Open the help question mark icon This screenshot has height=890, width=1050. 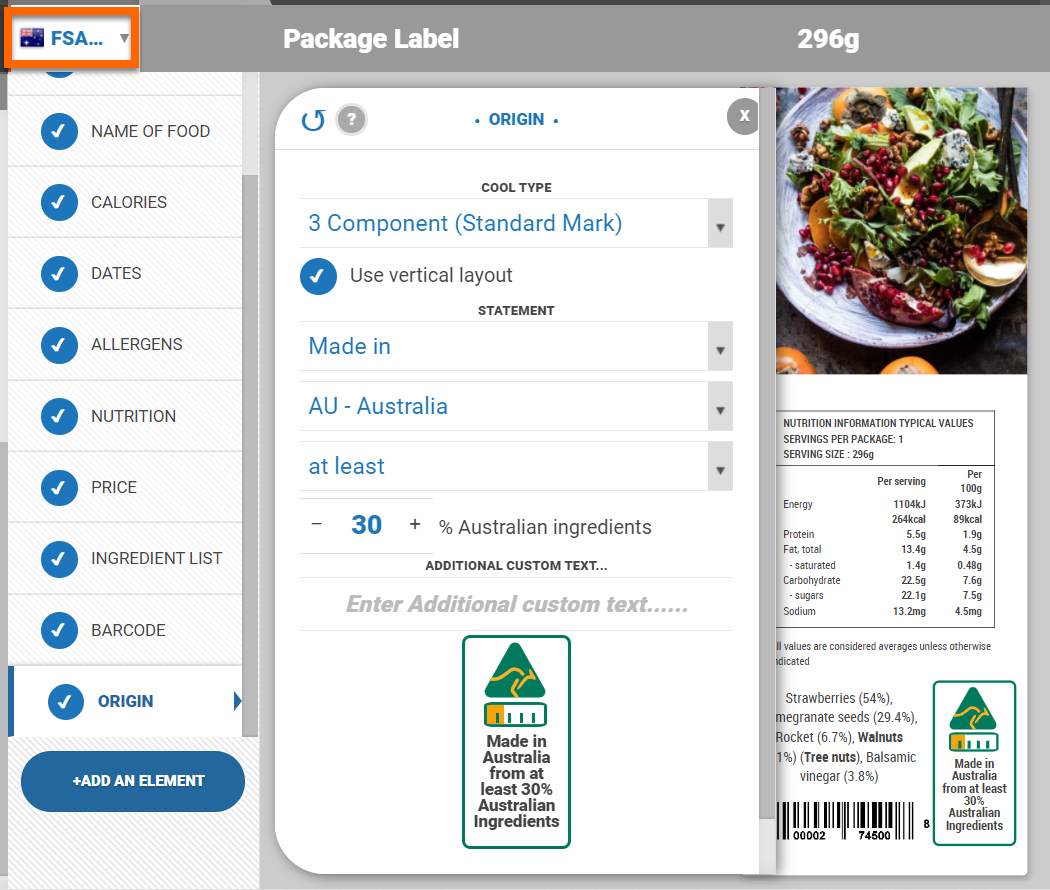click(351, 120)
